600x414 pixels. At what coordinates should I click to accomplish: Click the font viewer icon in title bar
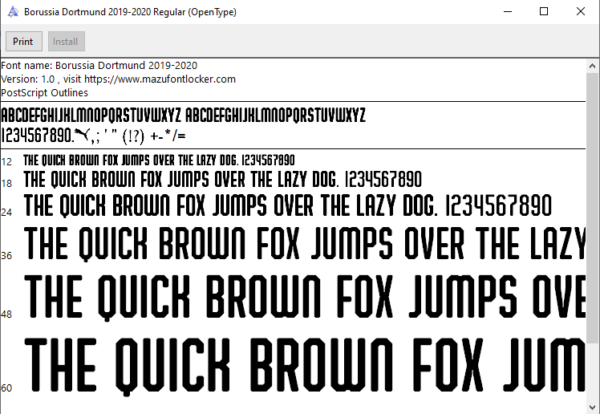coord(13,12)
